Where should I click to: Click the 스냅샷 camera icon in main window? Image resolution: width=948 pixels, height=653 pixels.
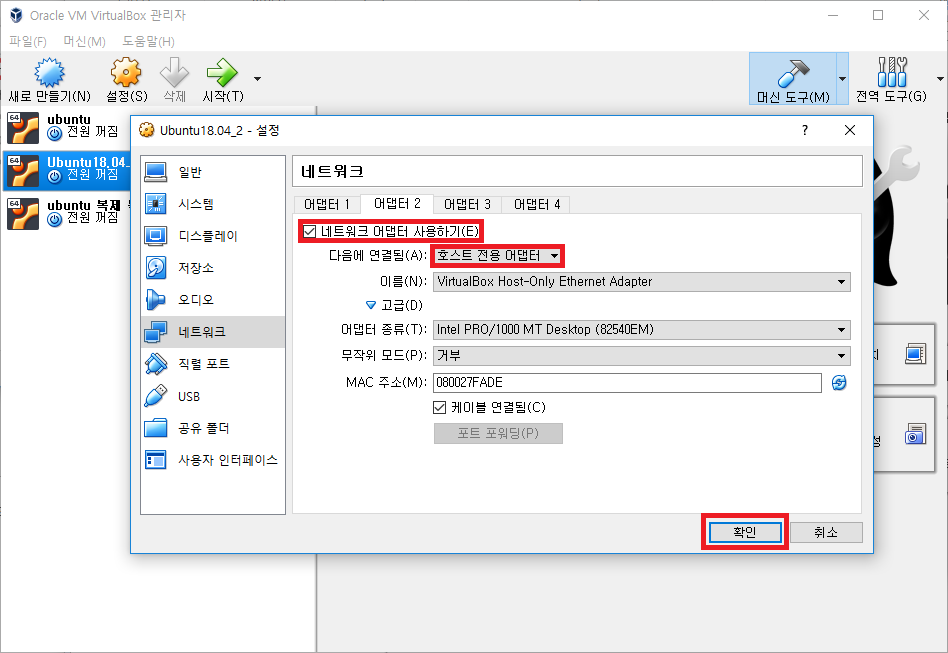(x=915, y=434)
